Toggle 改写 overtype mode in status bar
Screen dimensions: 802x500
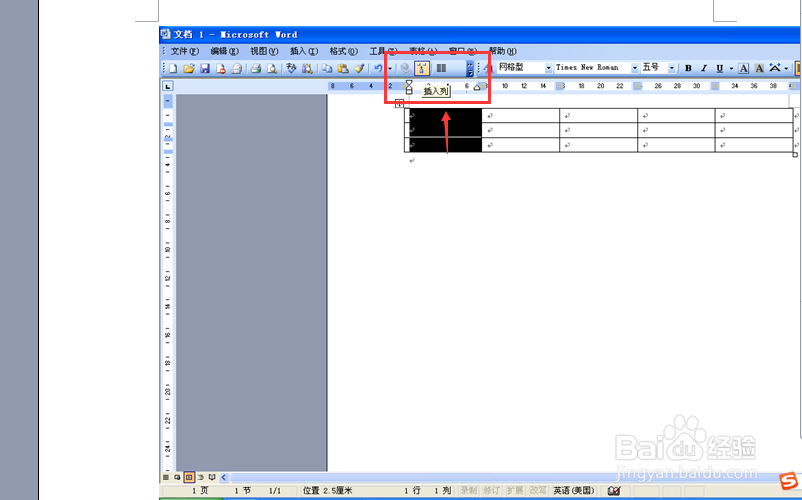[538, 491]
